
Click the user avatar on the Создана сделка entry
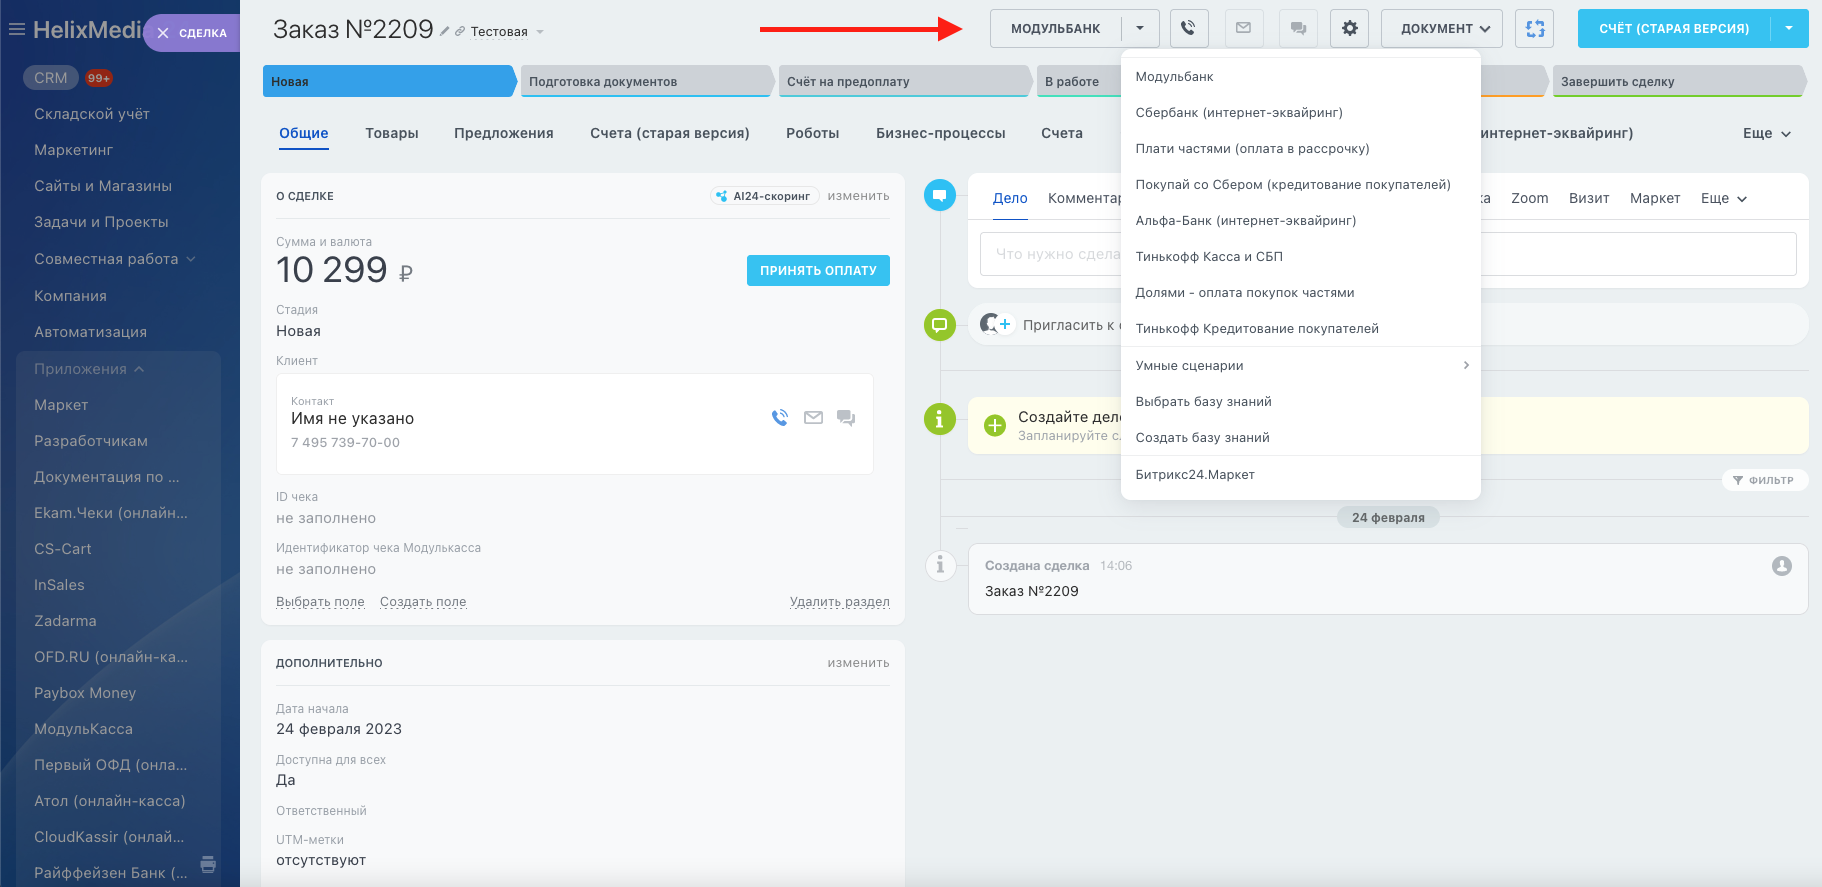click(1782, 566)
